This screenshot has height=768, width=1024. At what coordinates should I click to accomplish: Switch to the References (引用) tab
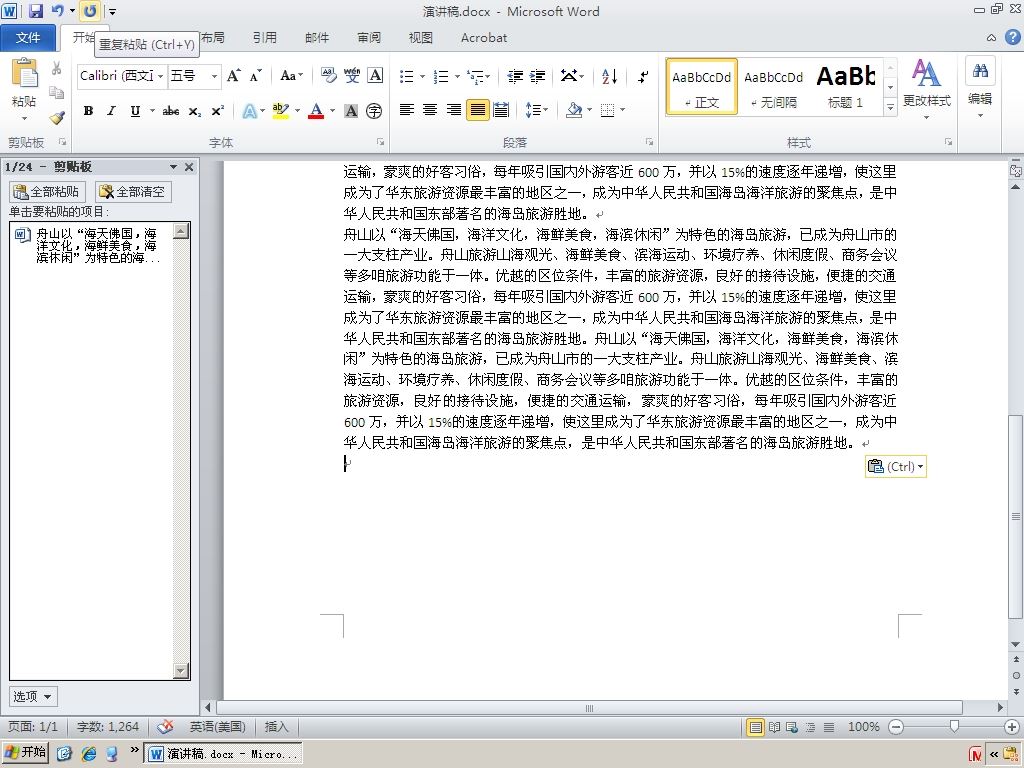(x=264, y=38)
